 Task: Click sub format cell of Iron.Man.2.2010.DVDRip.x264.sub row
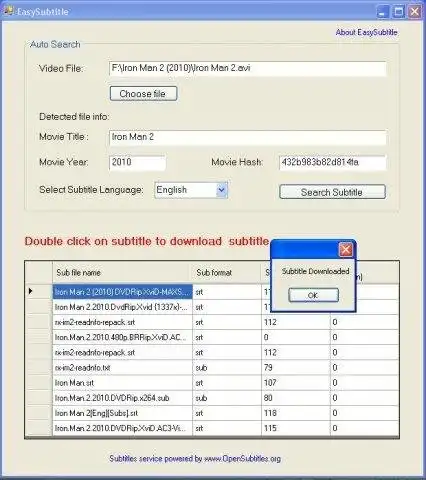227,398
